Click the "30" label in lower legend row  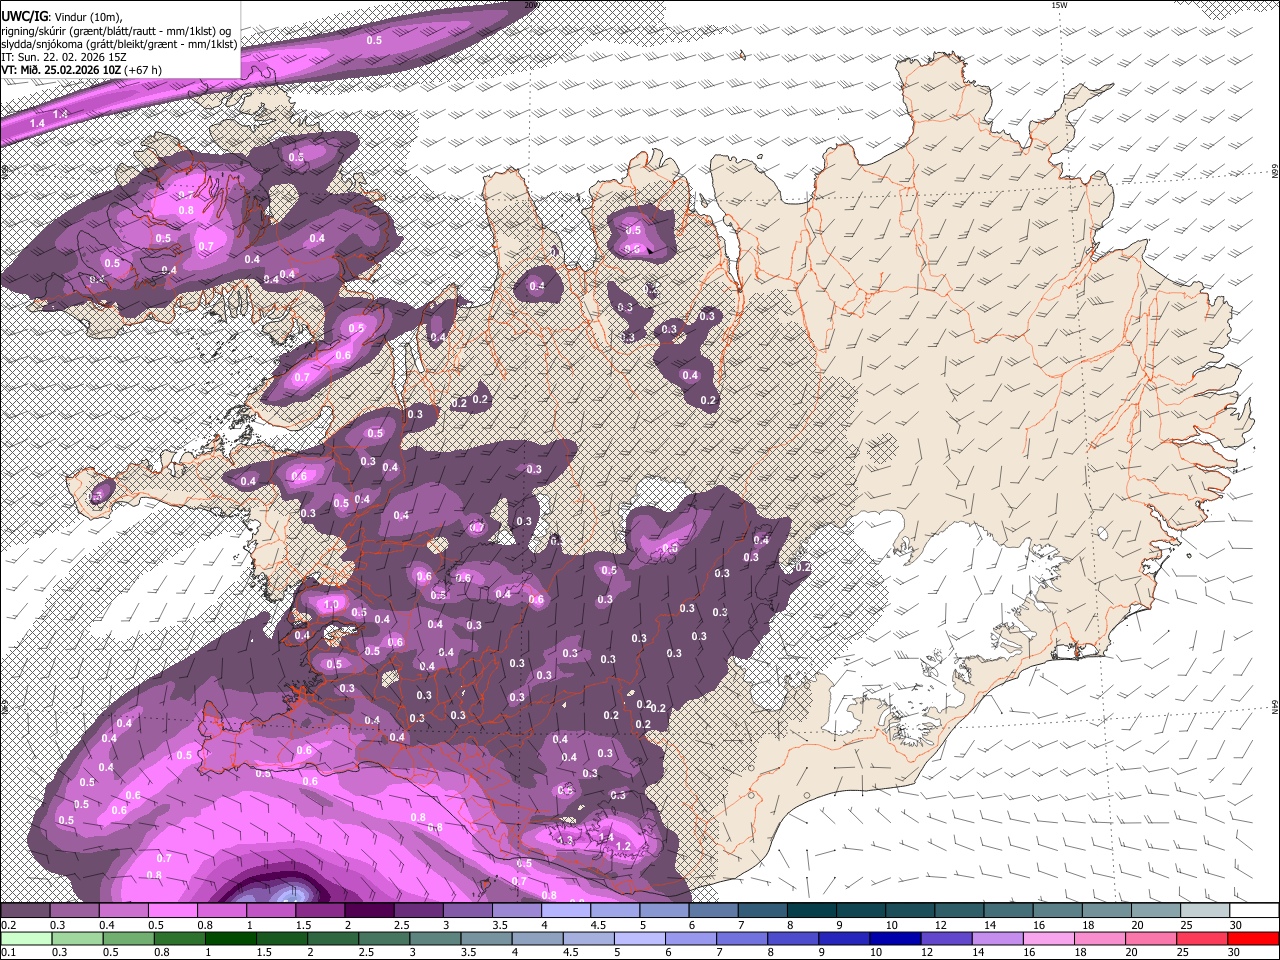pos(1233,952)
